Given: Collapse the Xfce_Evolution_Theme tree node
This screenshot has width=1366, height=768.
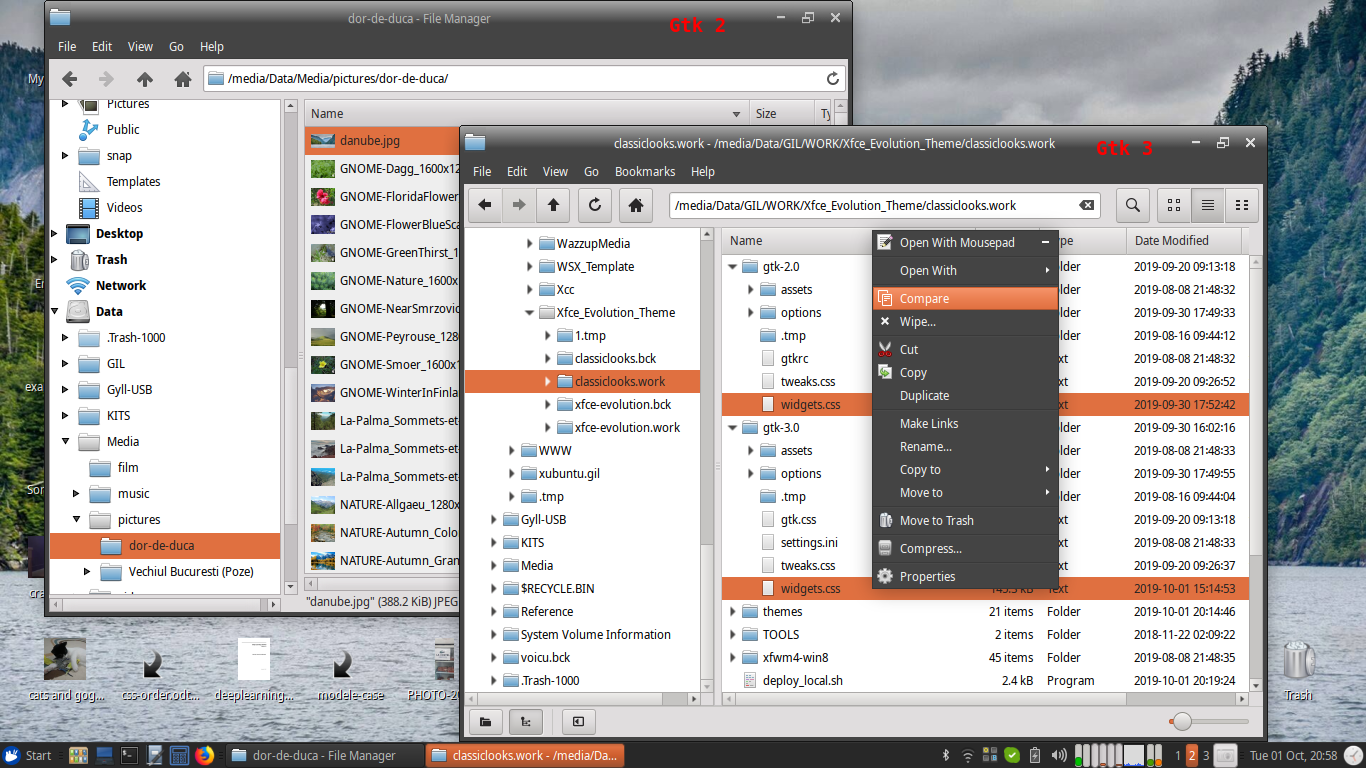Looking at the screenshot, I should pos(529,313).
